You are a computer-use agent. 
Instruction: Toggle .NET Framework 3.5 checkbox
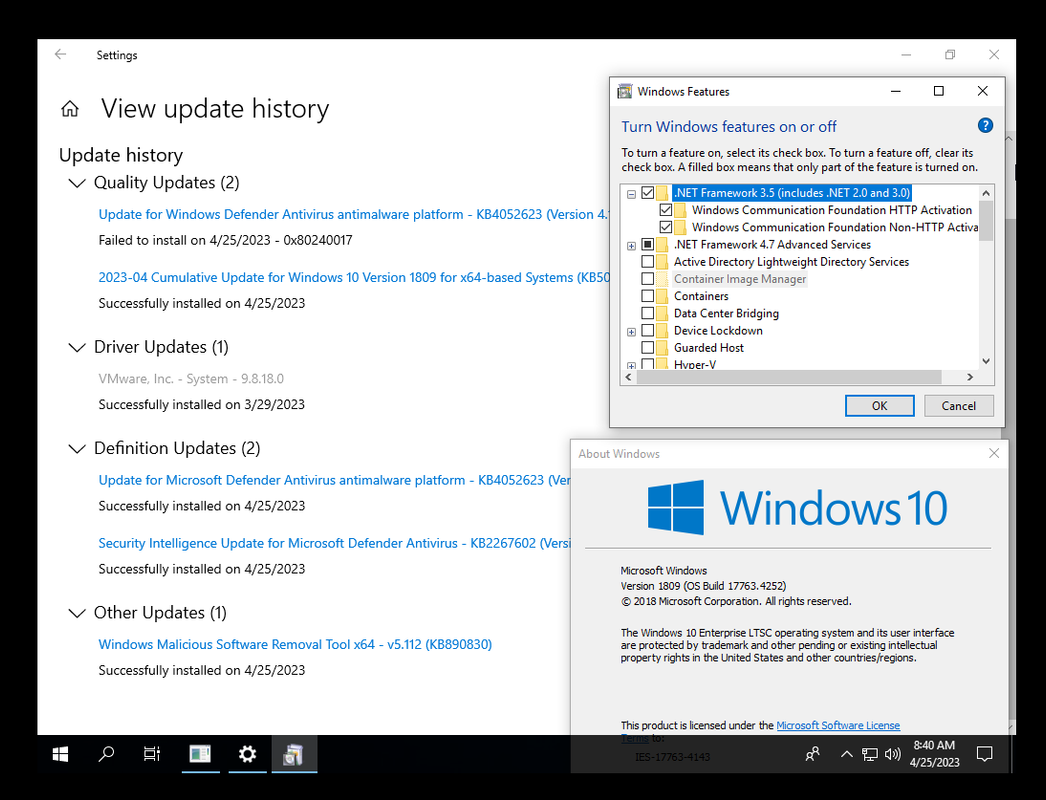[647, 193]
